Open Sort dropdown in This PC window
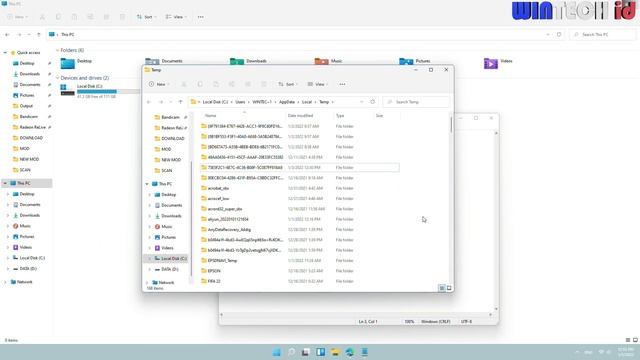This screenshot has height=360, width=640. [x=146, y=17]
